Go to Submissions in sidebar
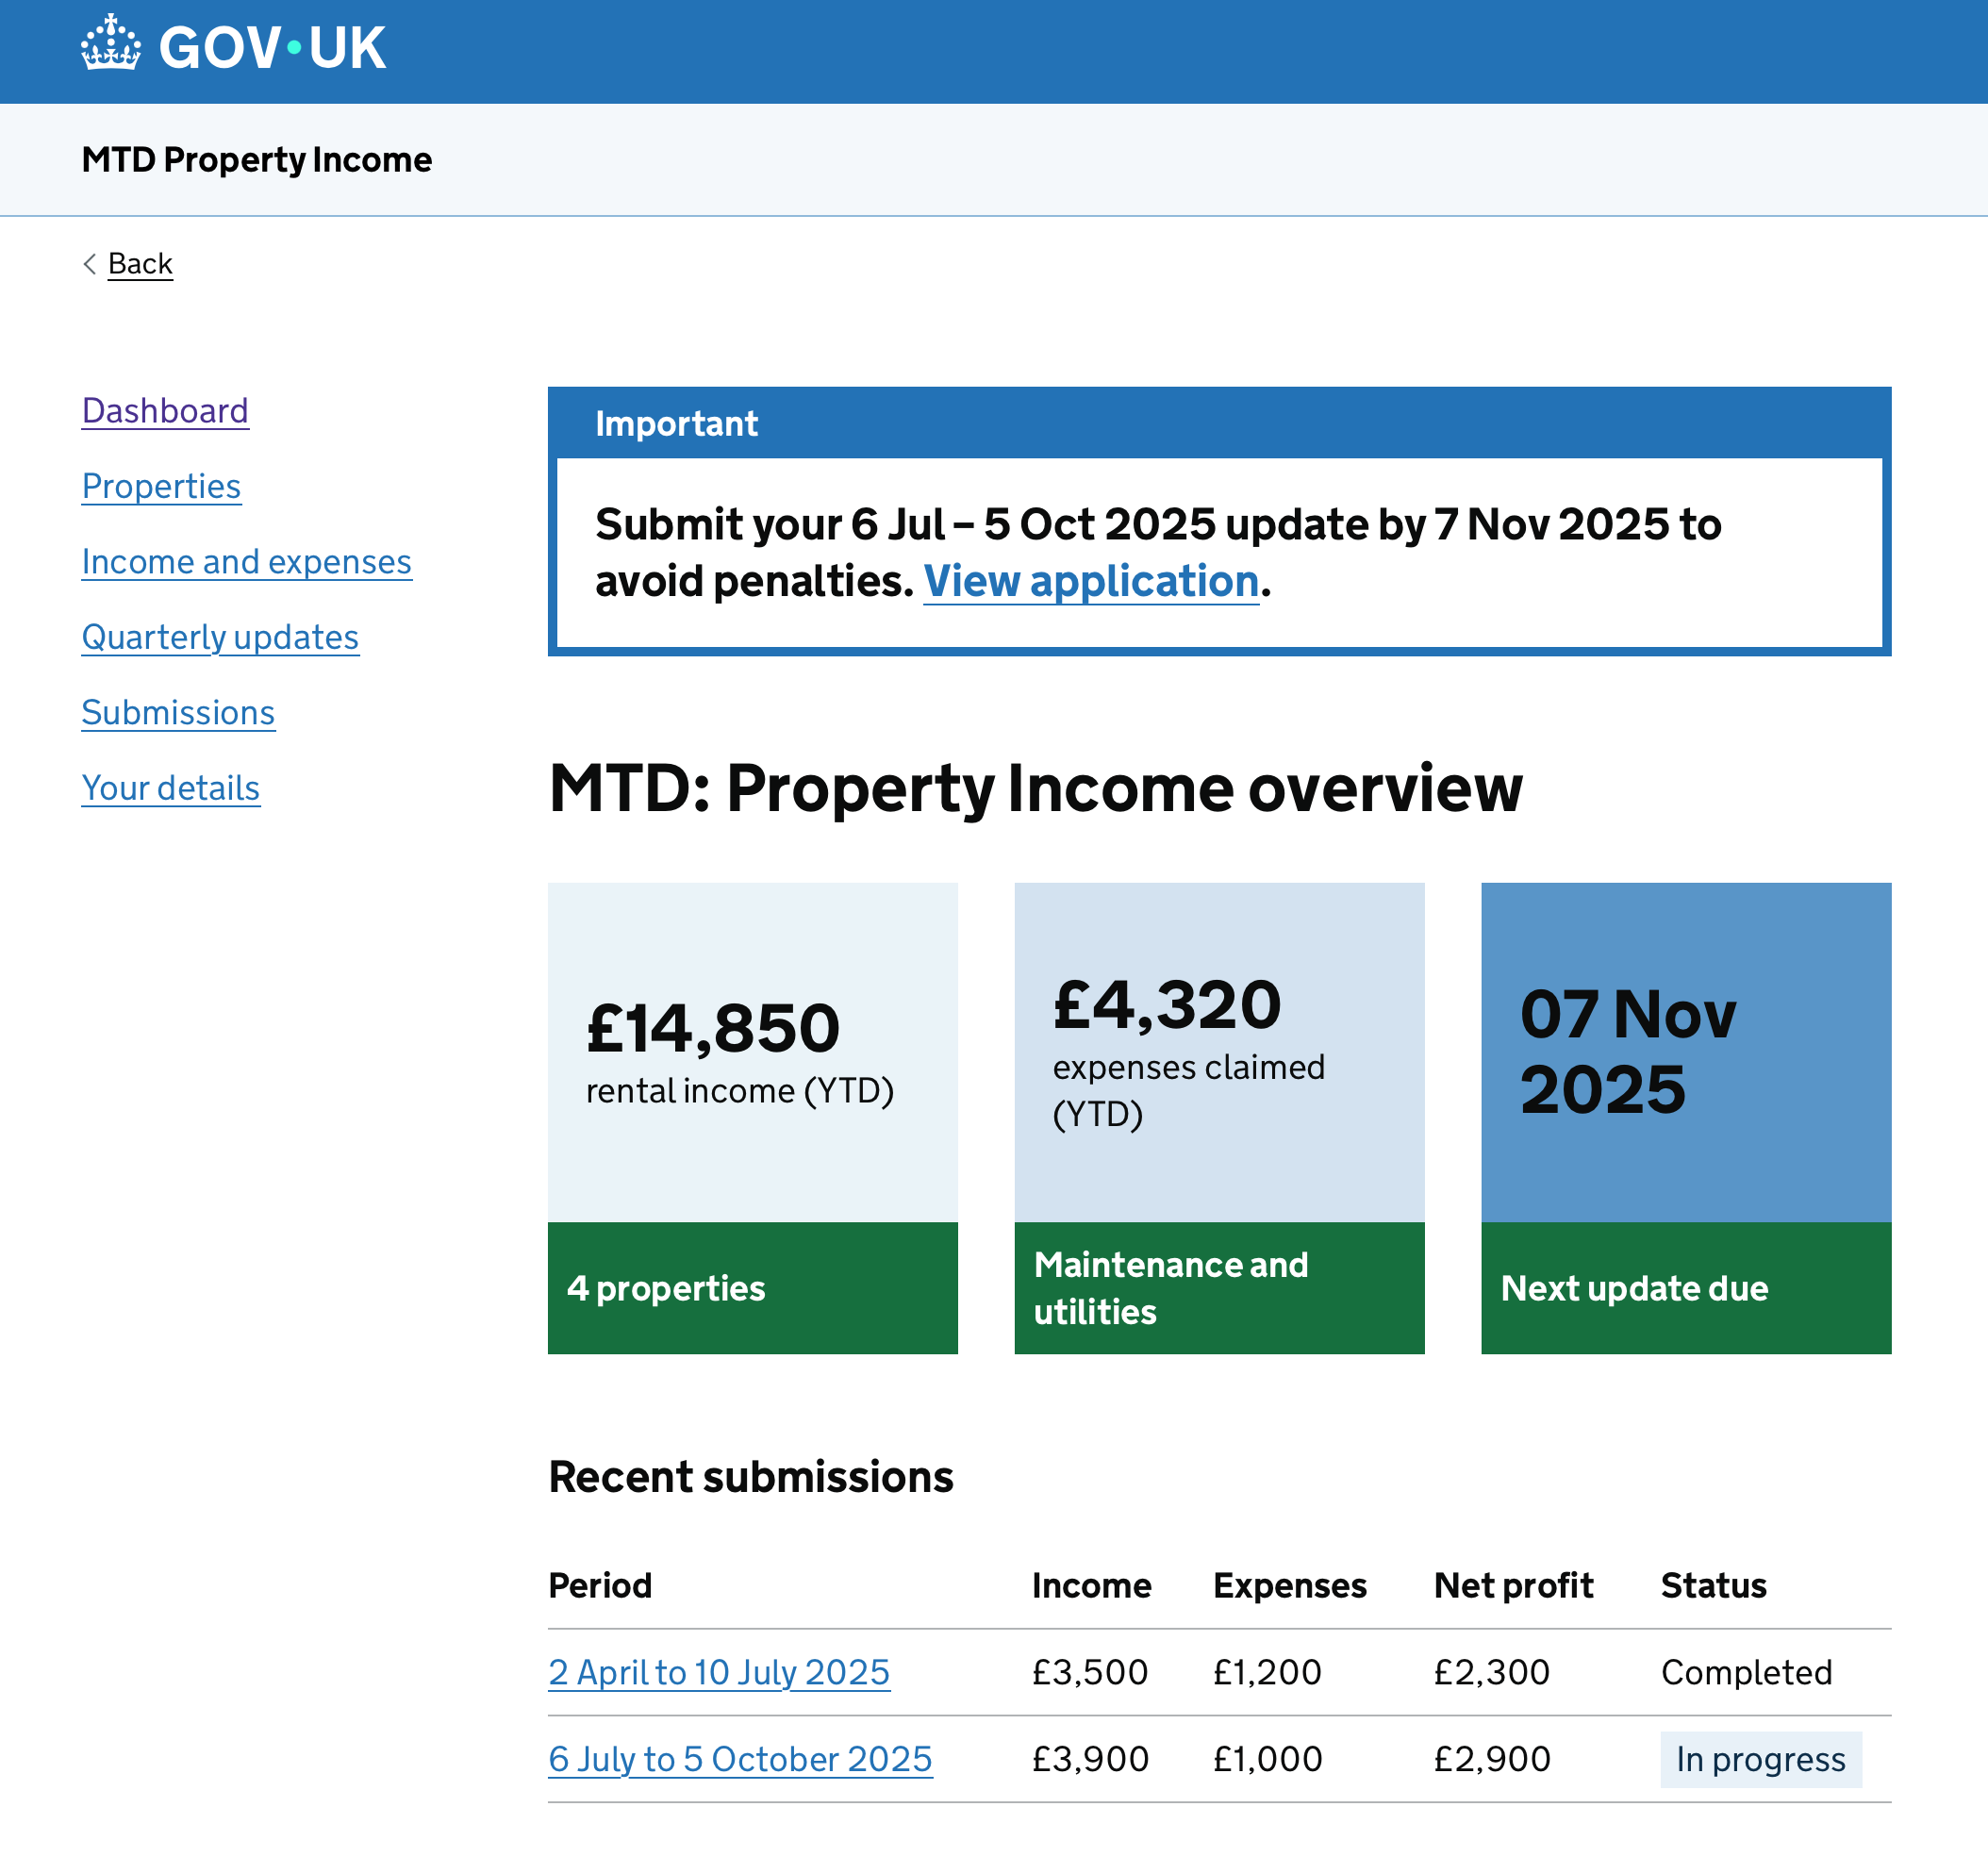This screenshot has width=1988, height=1873. pyautogui.click(x=178, y=713)
